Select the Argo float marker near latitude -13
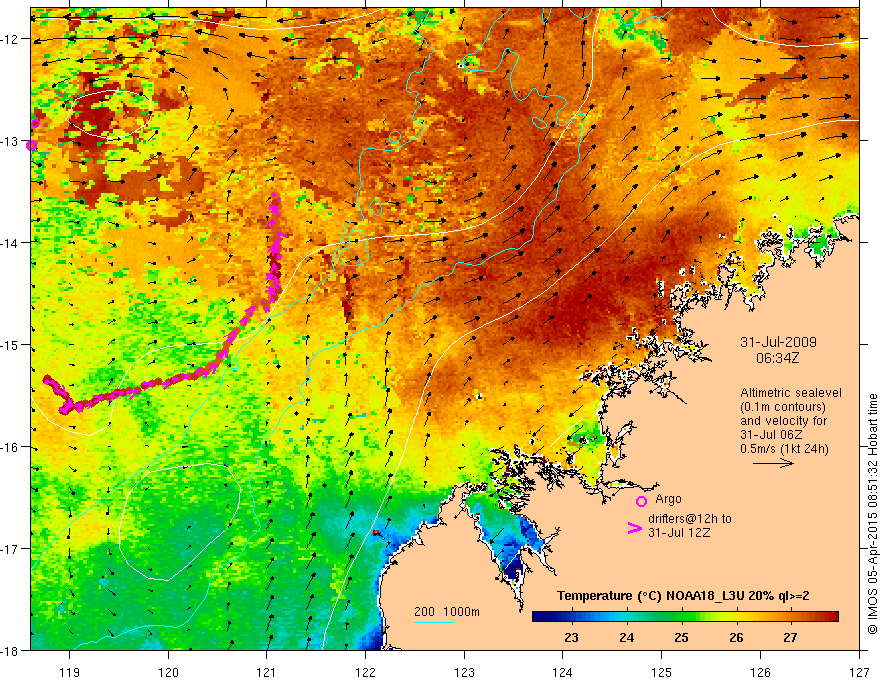880x680 pixels. click(x=31, y=145)
